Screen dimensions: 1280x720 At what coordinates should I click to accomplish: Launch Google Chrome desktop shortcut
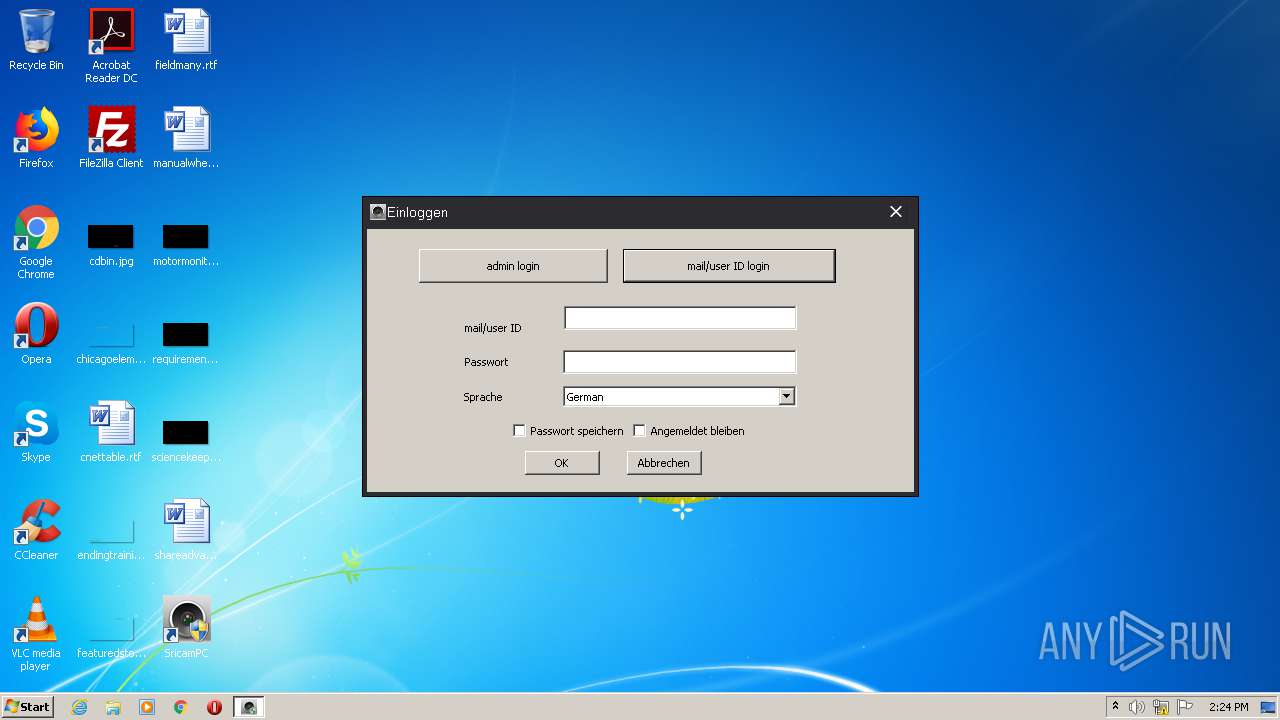36,242
